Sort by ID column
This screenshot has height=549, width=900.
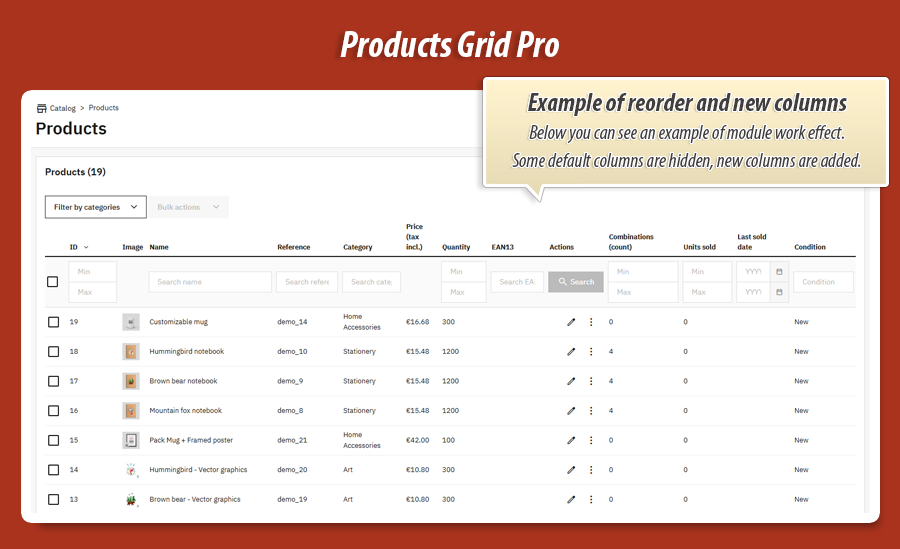[79, 247]
